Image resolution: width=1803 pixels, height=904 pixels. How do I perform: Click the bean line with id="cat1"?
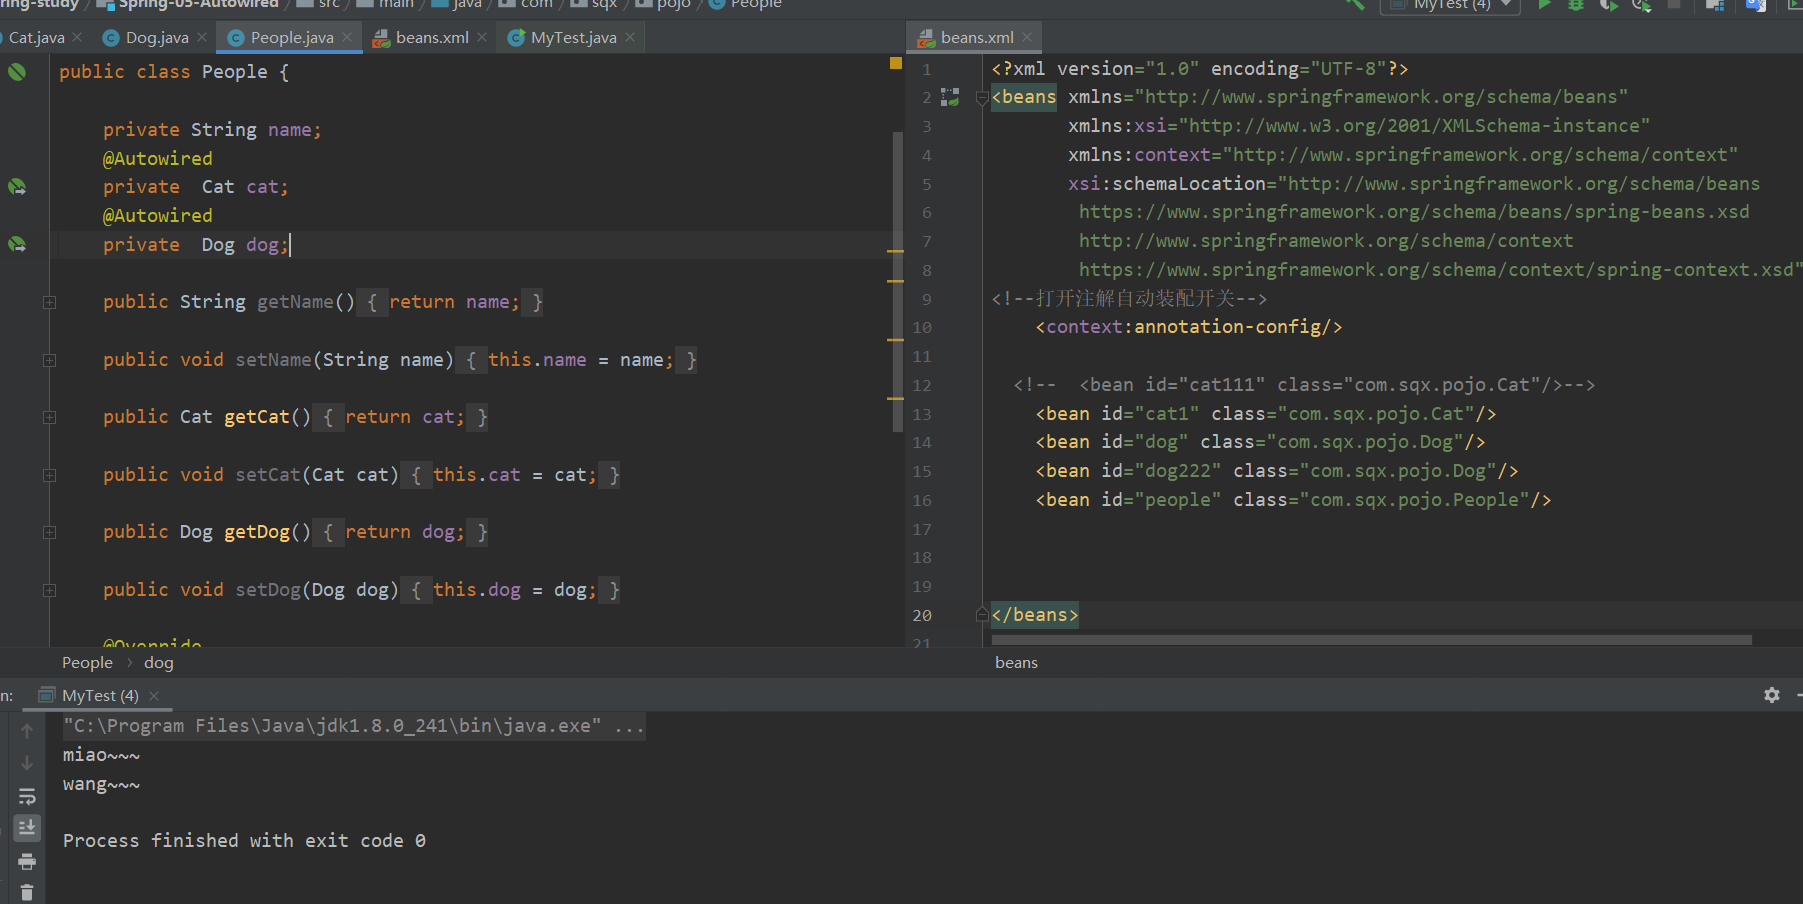(x=1266, y=414)
